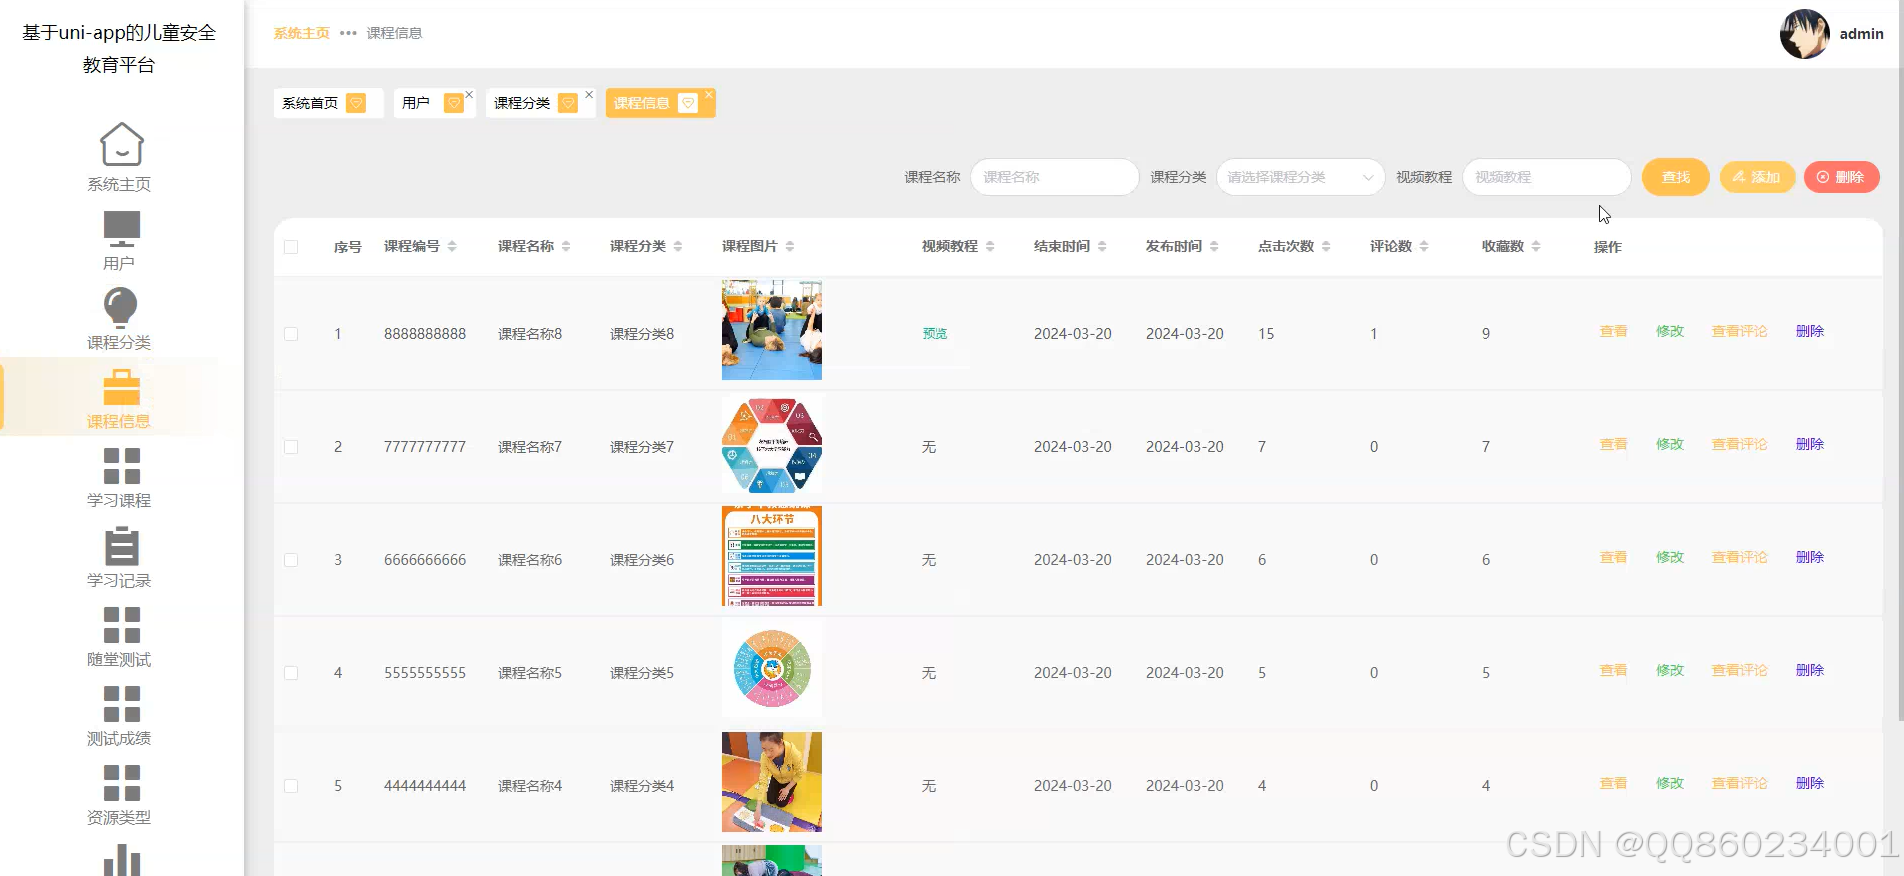Check the row for 课程名称7
Image resolution: width=1904 pixels, height=876 pixels.
click(291, 447)
